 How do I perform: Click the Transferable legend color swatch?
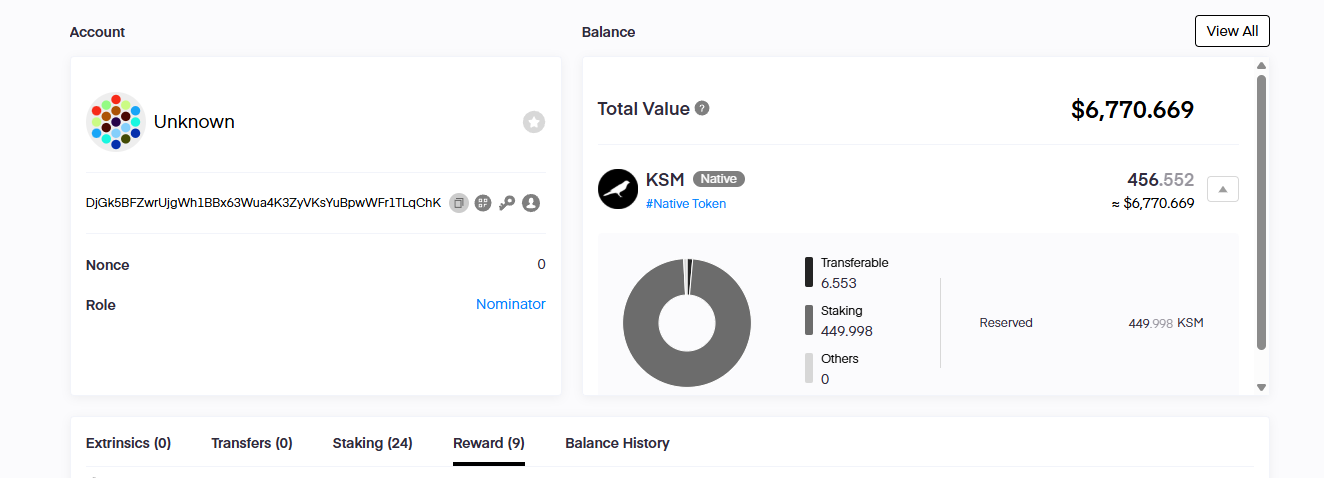coord(809,272)
